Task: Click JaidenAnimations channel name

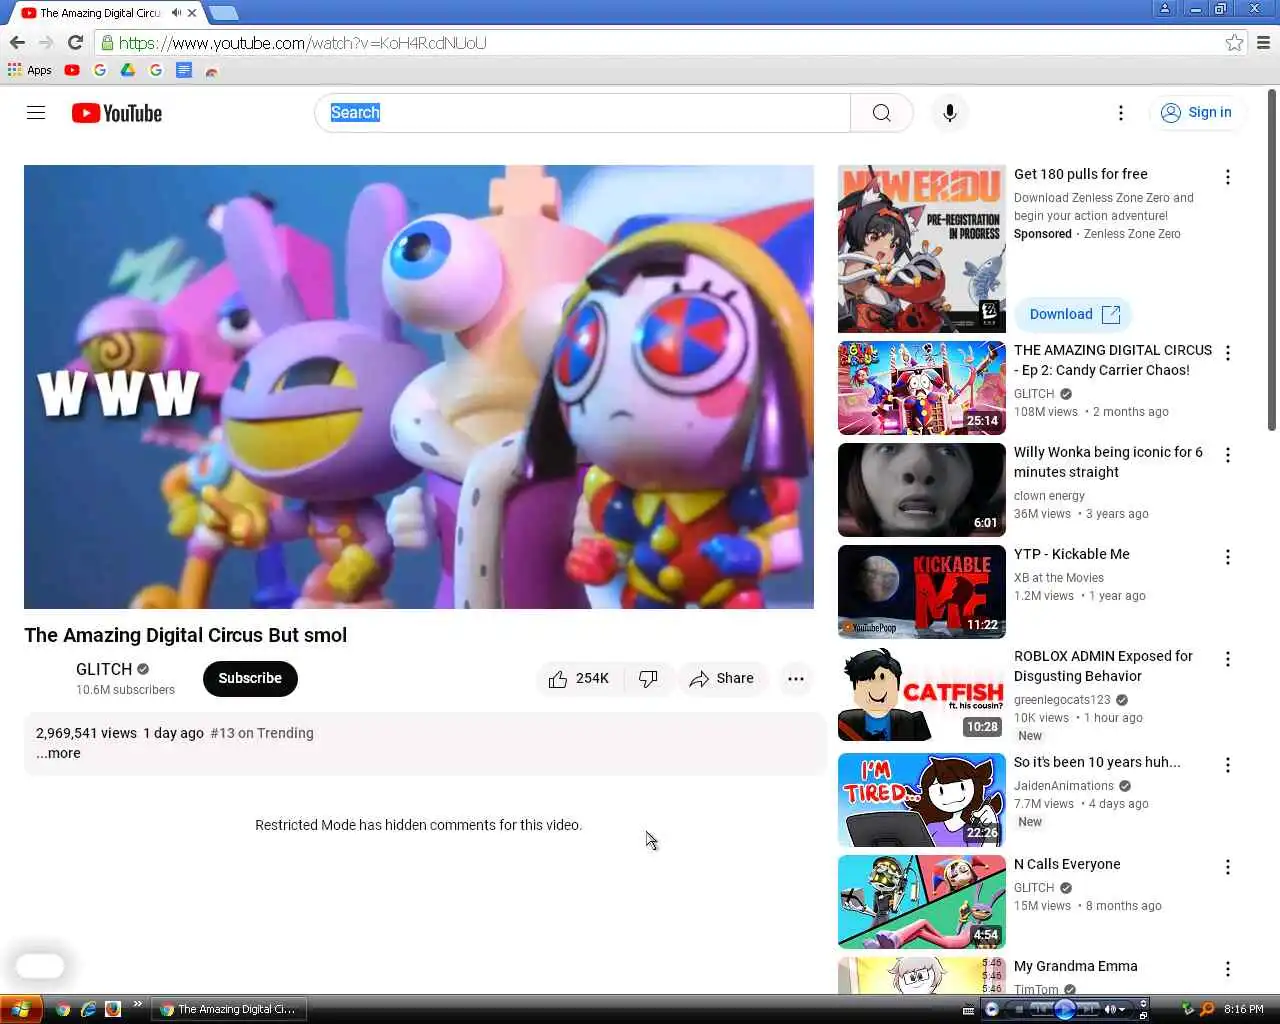Action: 1064,786
